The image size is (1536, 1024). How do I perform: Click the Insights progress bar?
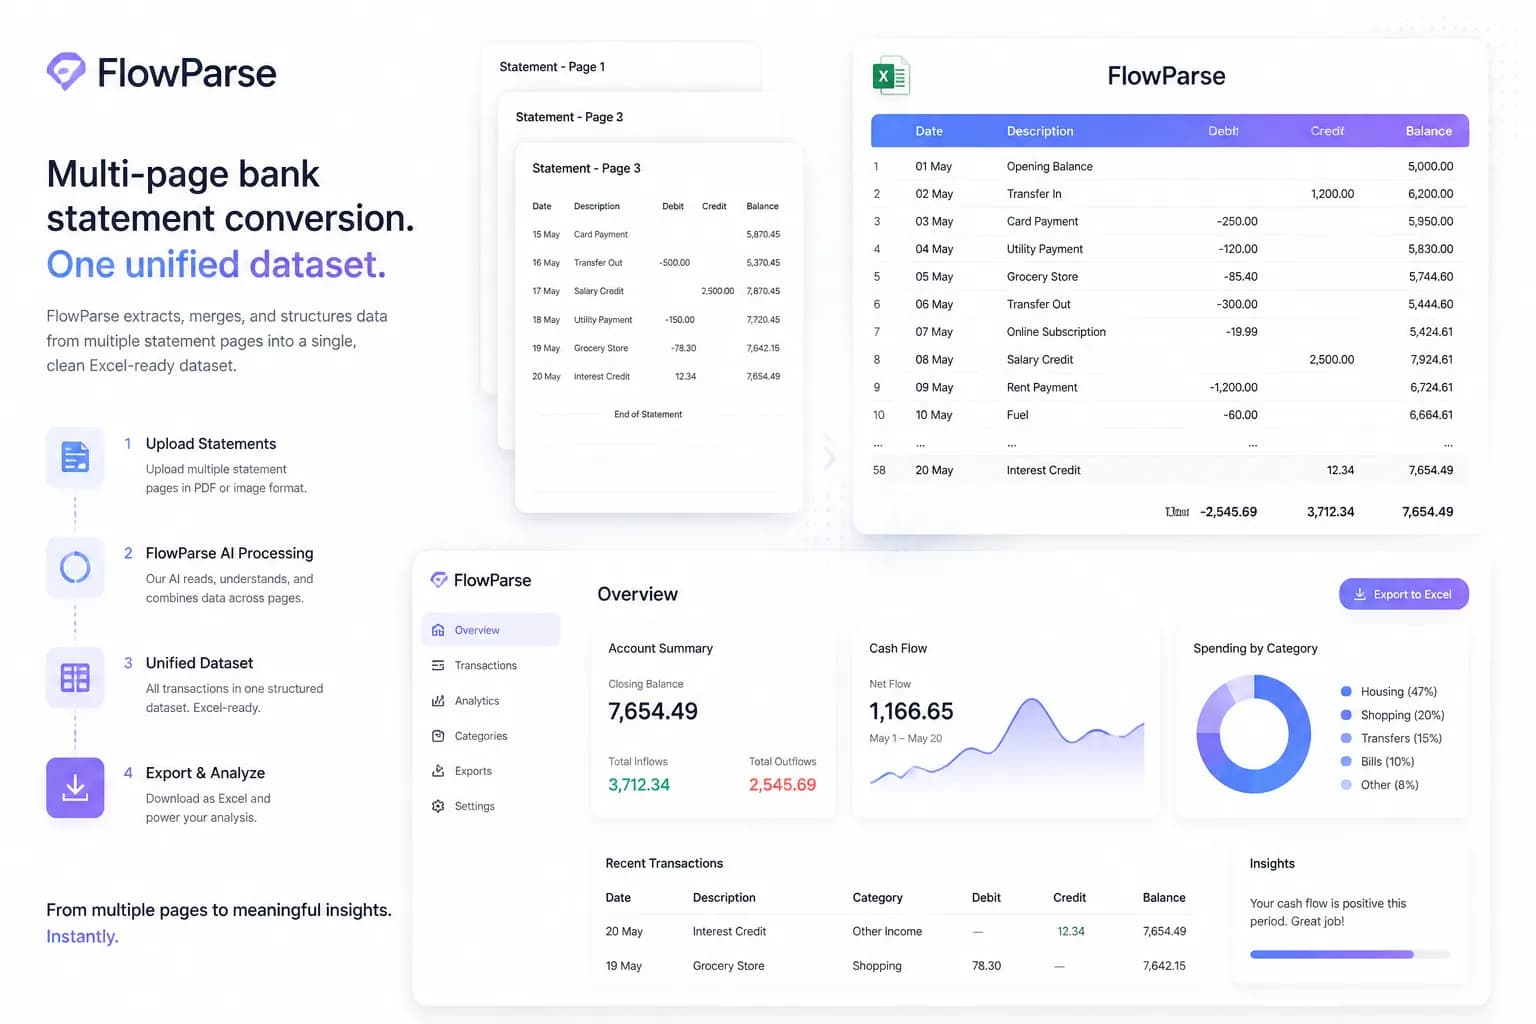1349,954
